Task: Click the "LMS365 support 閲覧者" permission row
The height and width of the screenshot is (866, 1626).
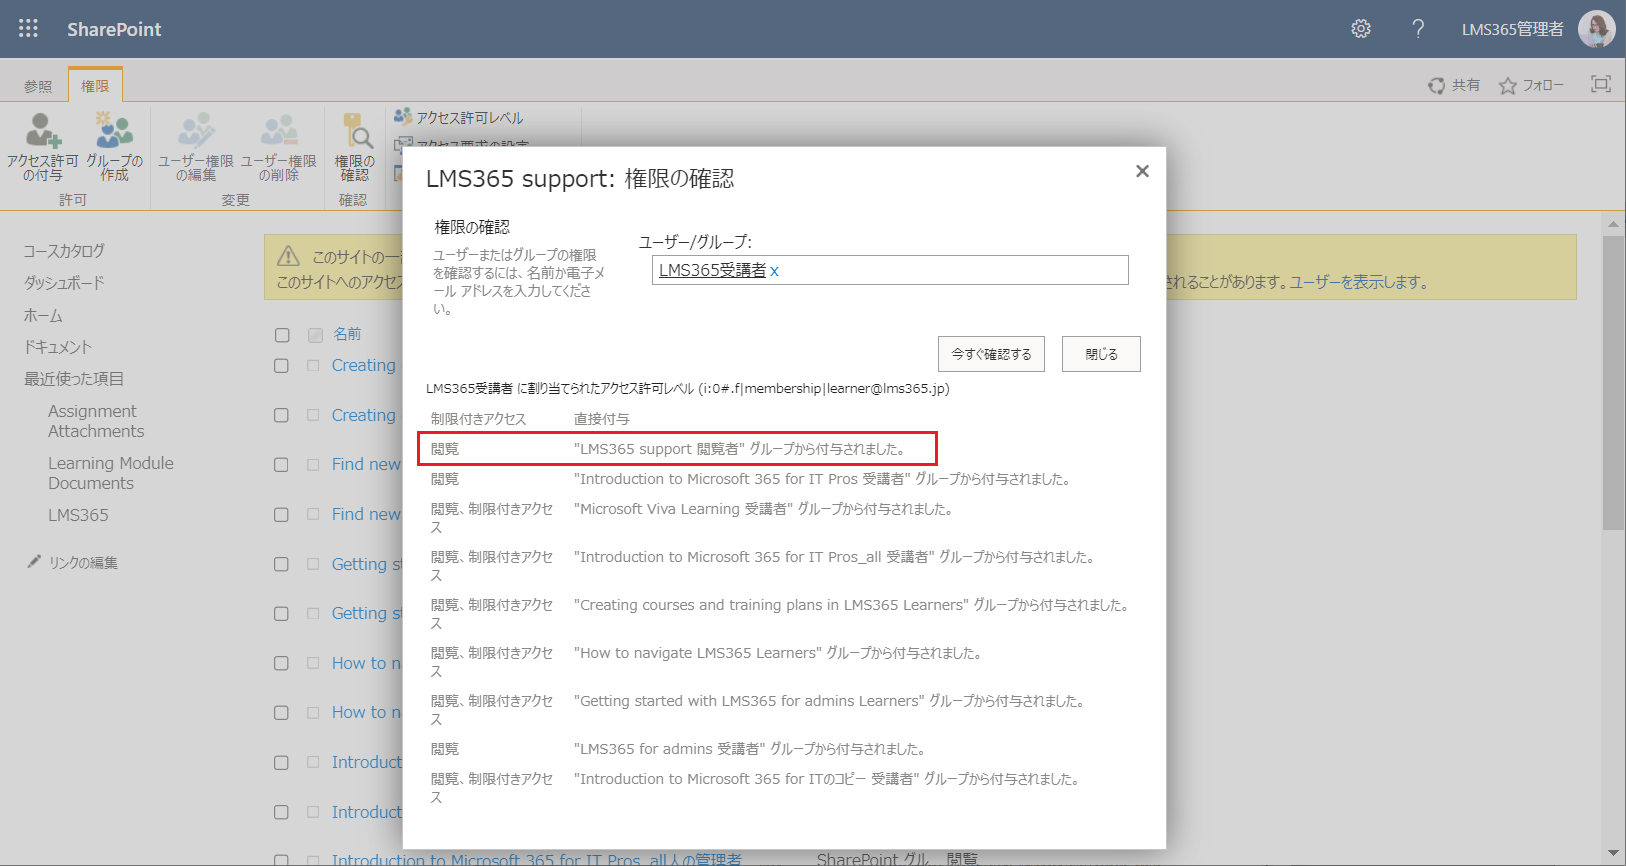Action: tap(677, 449)
